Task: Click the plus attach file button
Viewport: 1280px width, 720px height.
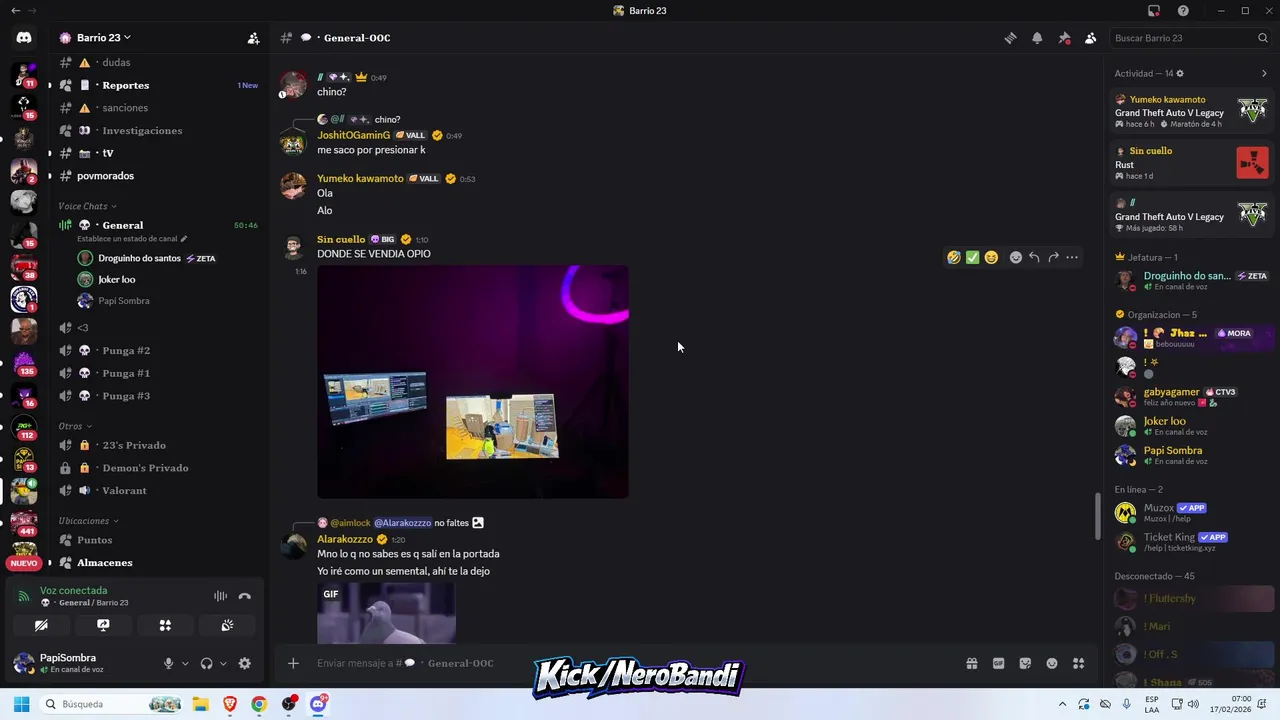Action: click(293, 663)
